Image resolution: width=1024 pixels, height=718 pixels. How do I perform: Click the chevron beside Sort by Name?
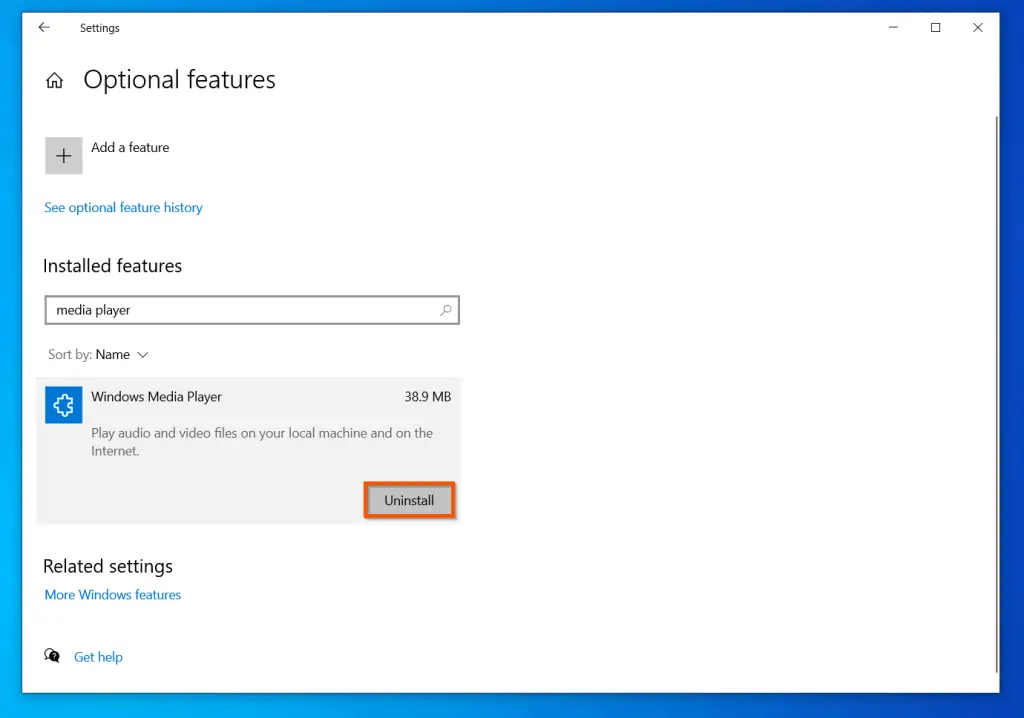141,354
